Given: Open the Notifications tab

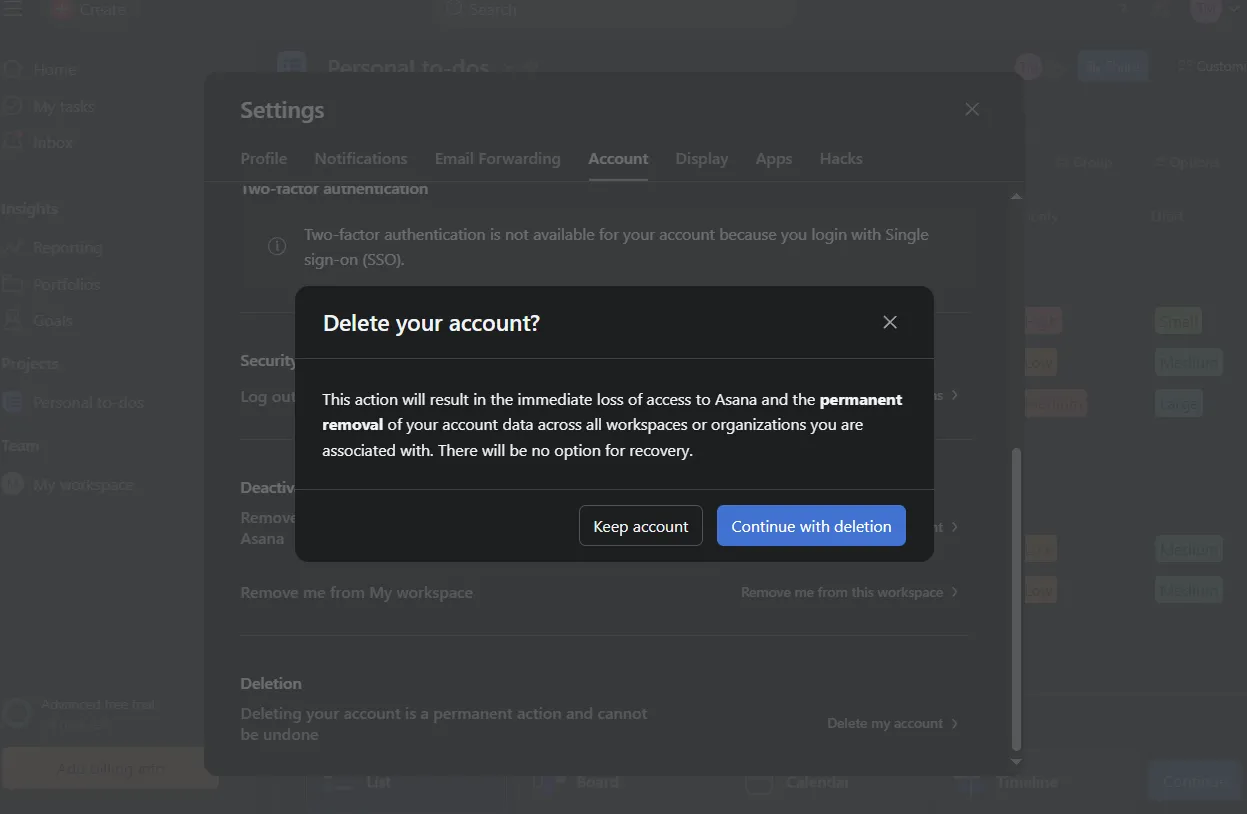Looking at the screenshot, I should point(361,159).
